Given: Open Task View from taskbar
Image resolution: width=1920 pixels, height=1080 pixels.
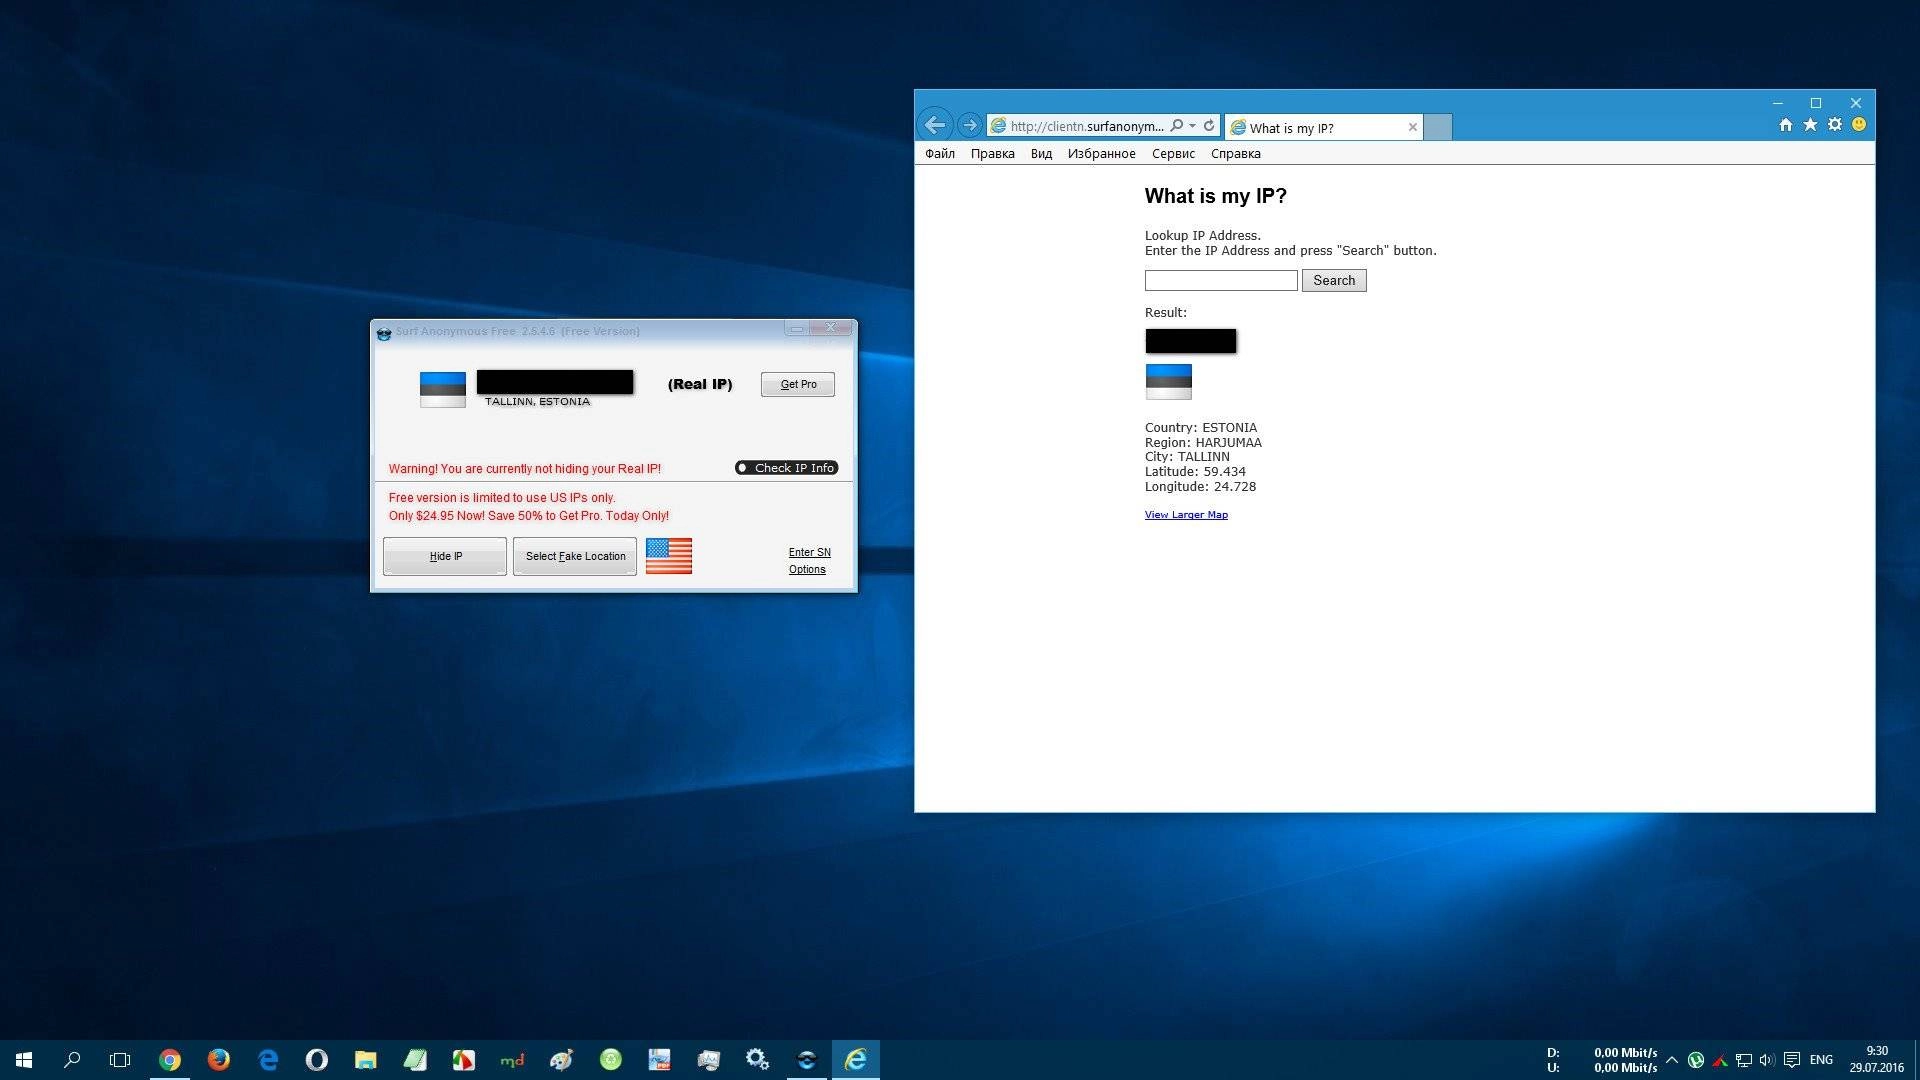Looking at the screenshot, I should click(x=120, y=1059).
